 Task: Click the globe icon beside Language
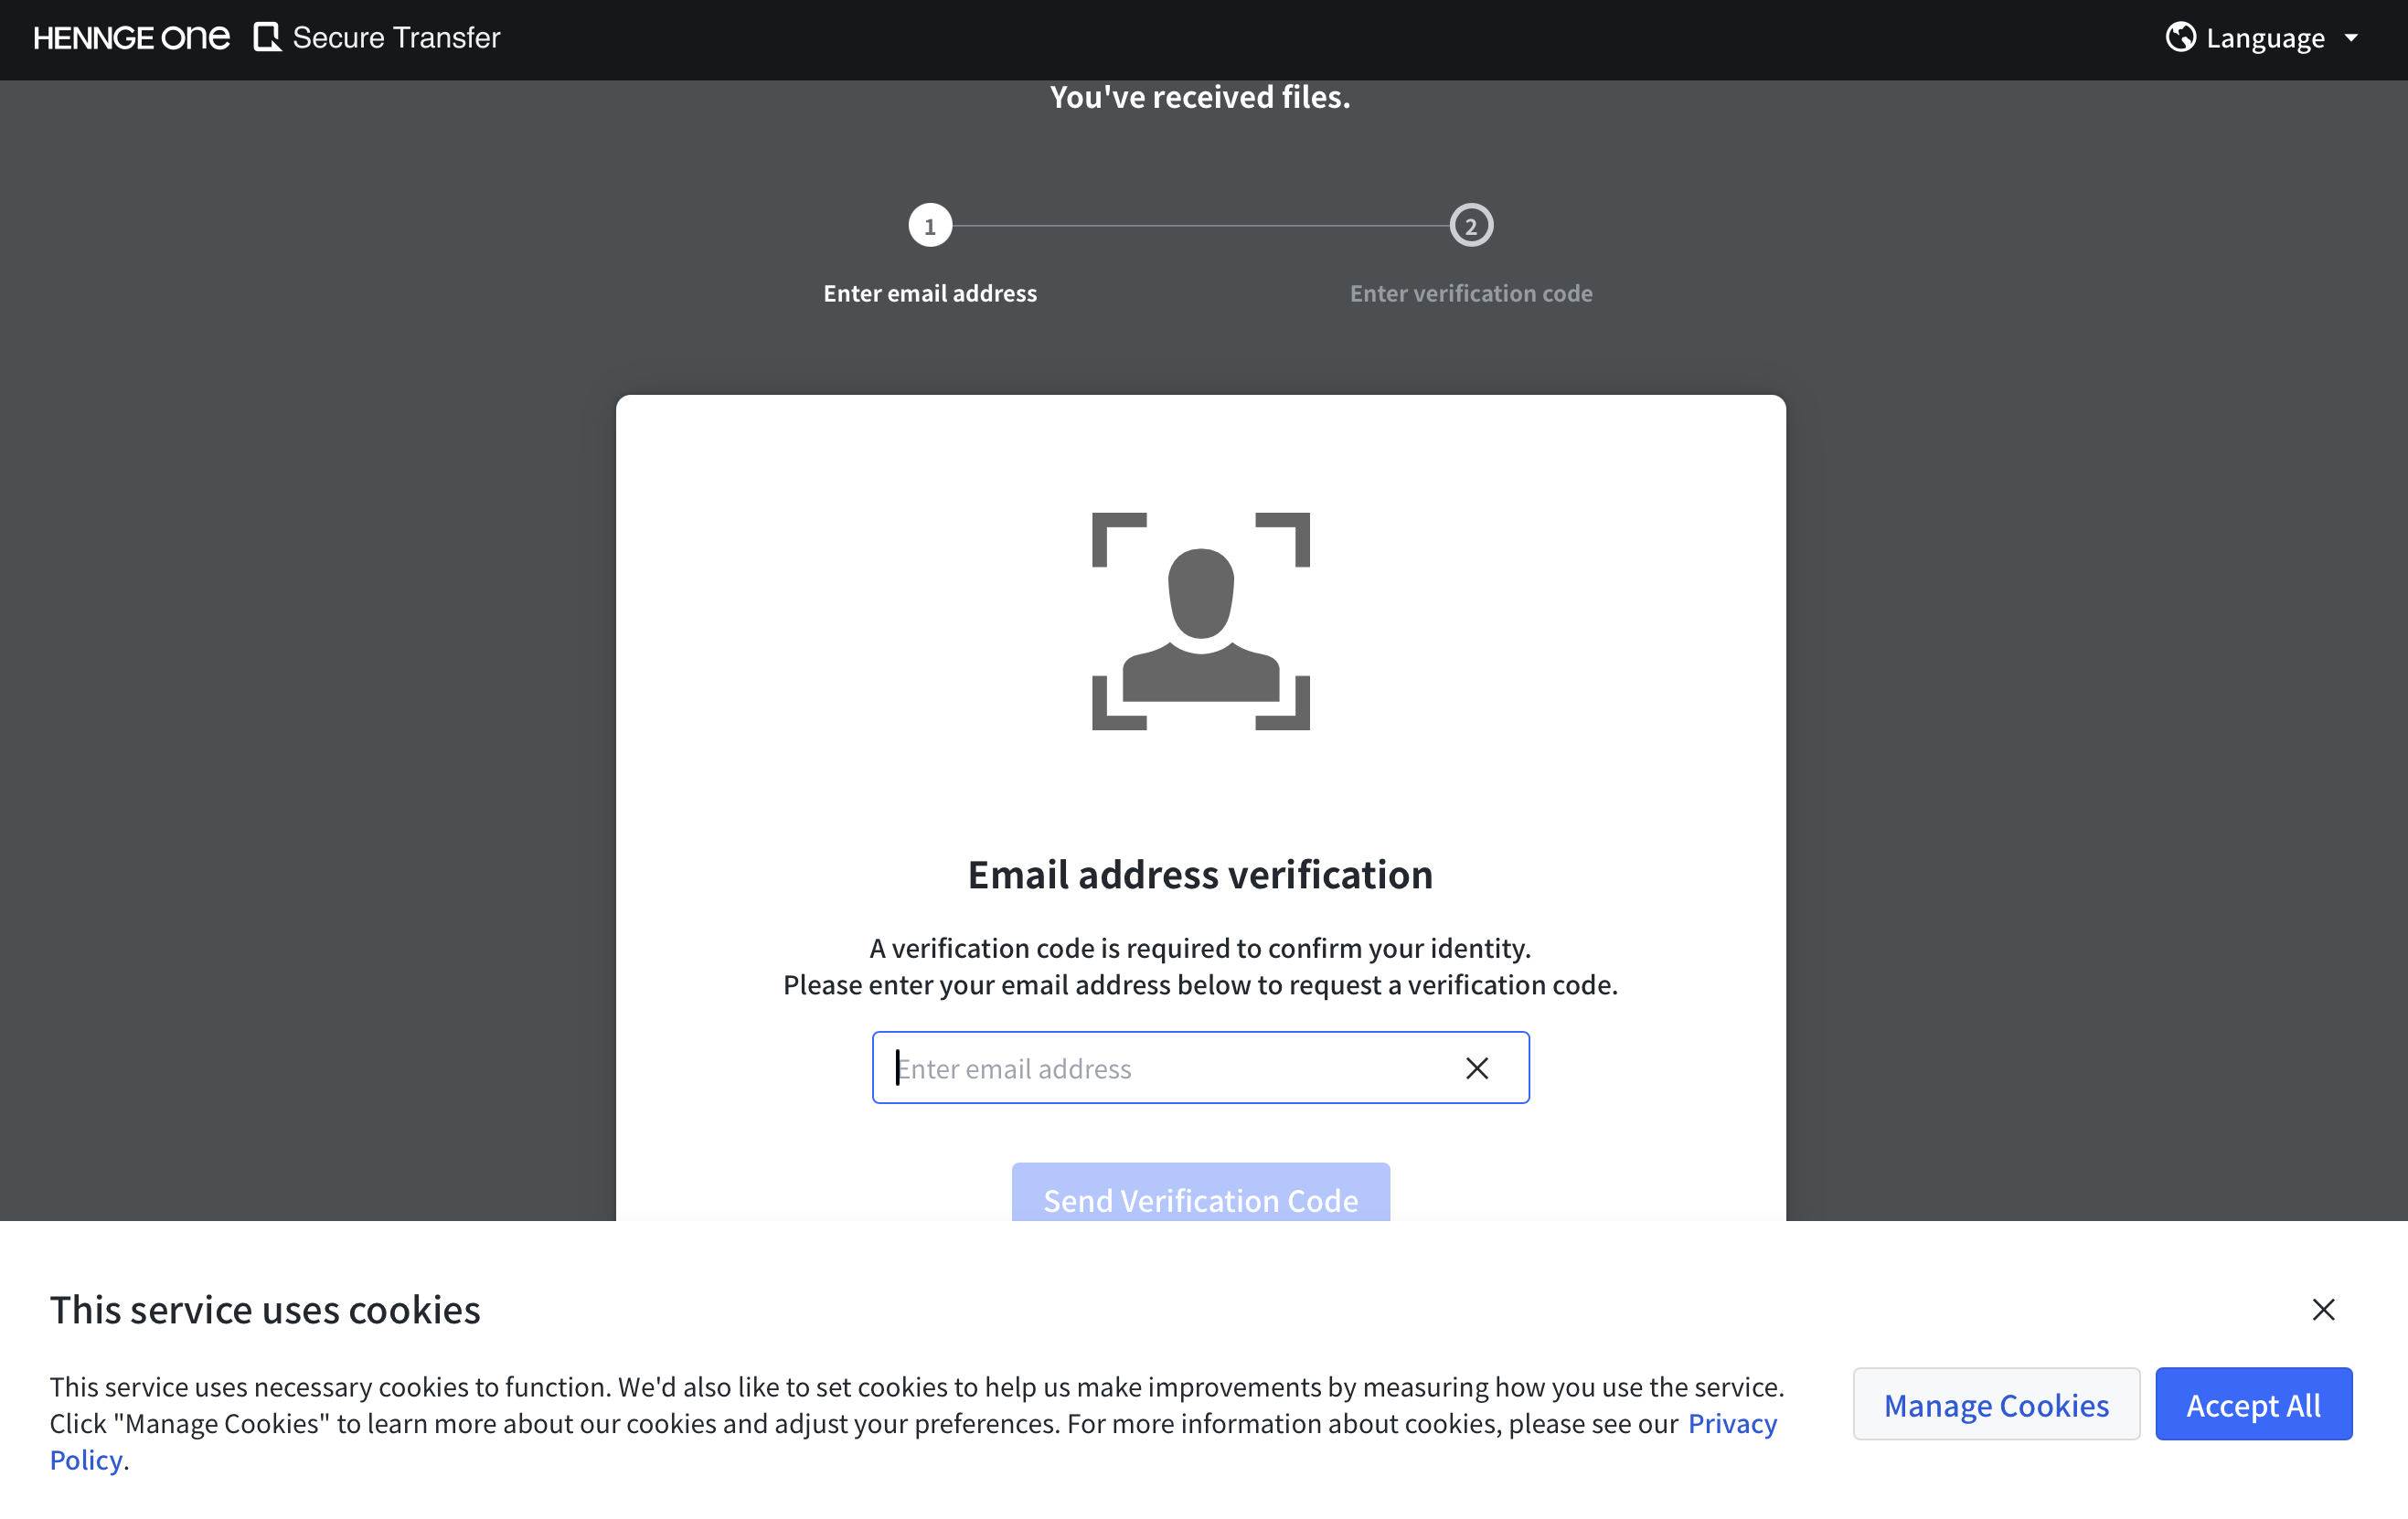(x=2180, y=37)
